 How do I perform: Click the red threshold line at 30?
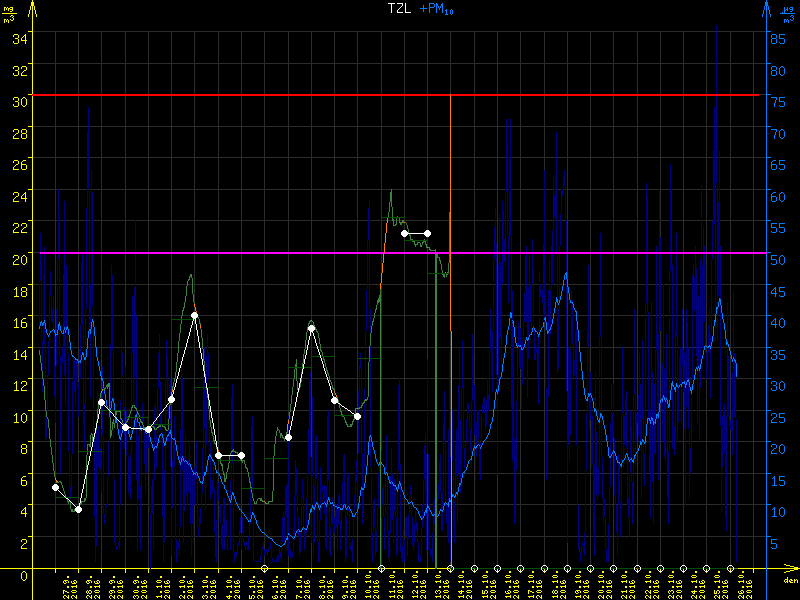pyautogui.click(x=250, y=95)
